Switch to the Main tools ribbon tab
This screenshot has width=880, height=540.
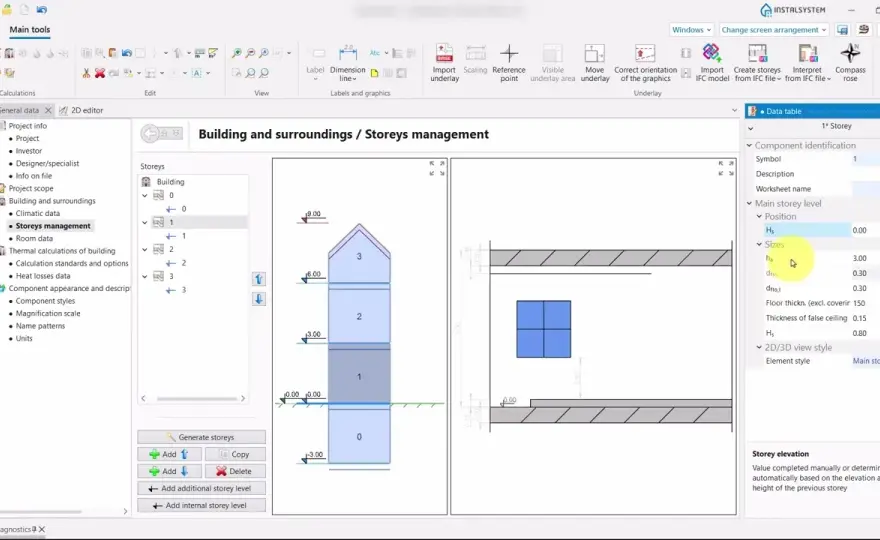point(30,30)
